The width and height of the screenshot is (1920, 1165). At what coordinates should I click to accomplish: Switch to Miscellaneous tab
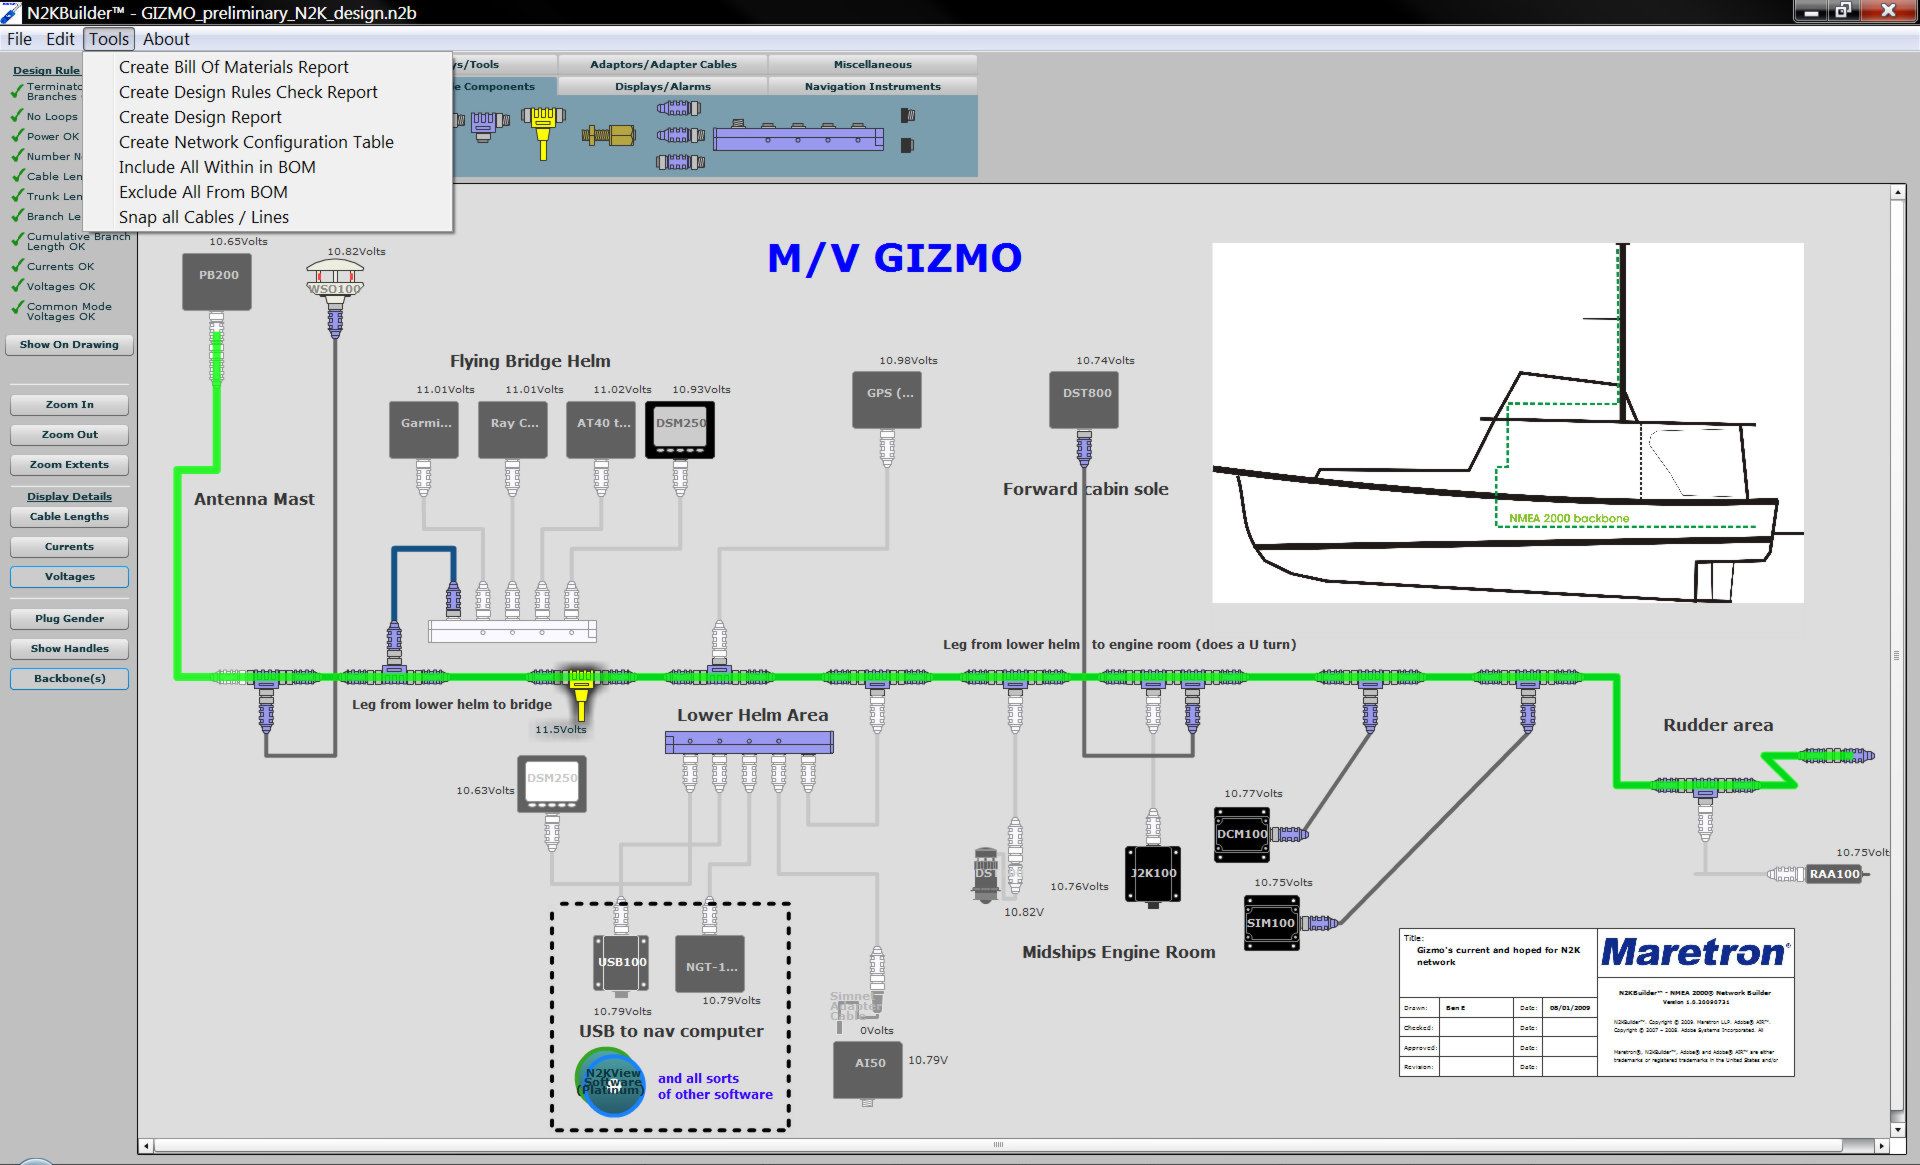[873, 64]
